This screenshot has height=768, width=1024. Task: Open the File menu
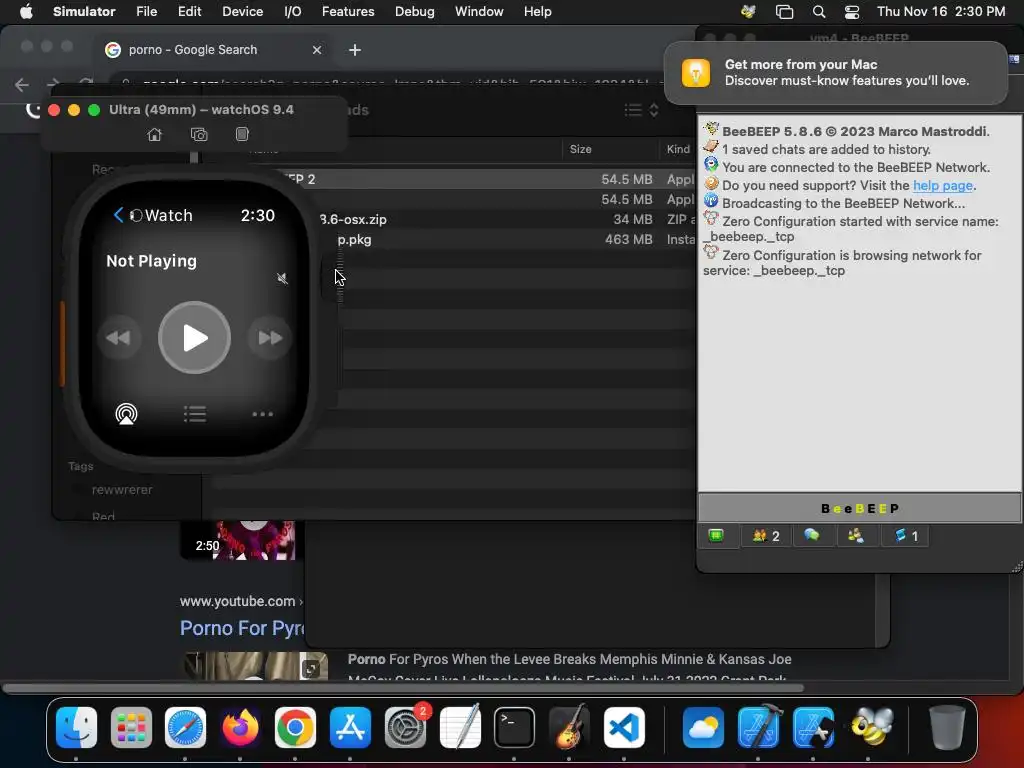click(146, 12)
